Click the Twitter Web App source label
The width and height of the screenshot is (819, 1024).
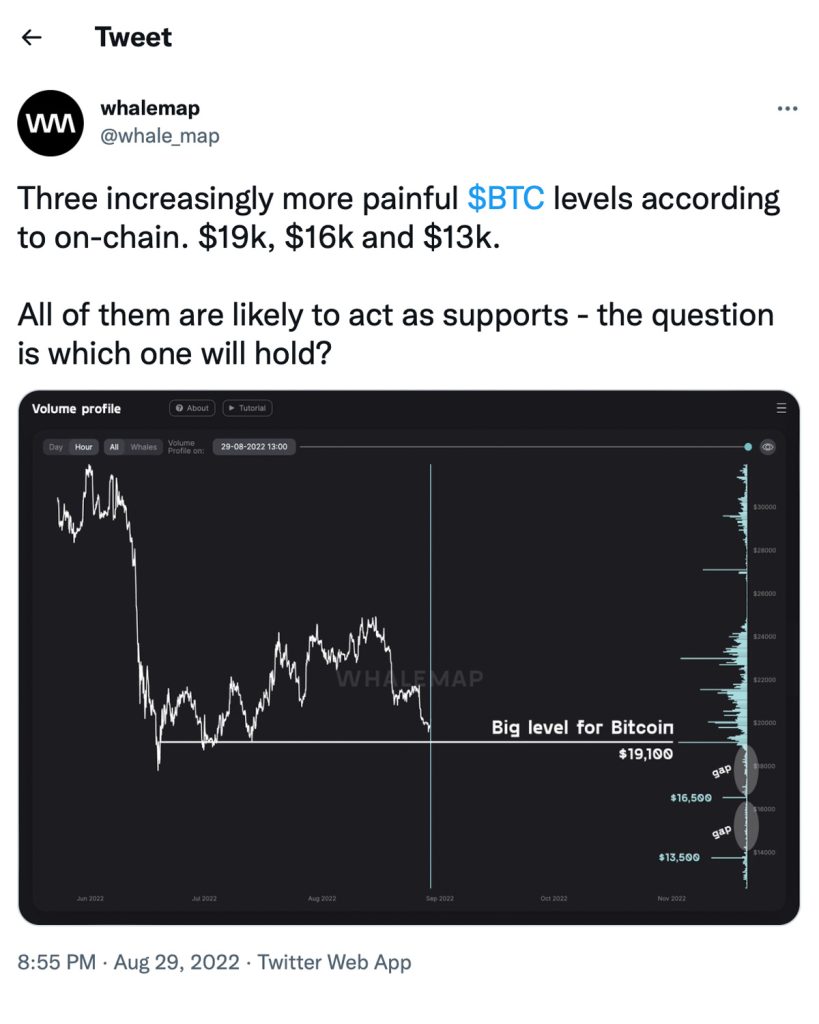tap(334, 962)
